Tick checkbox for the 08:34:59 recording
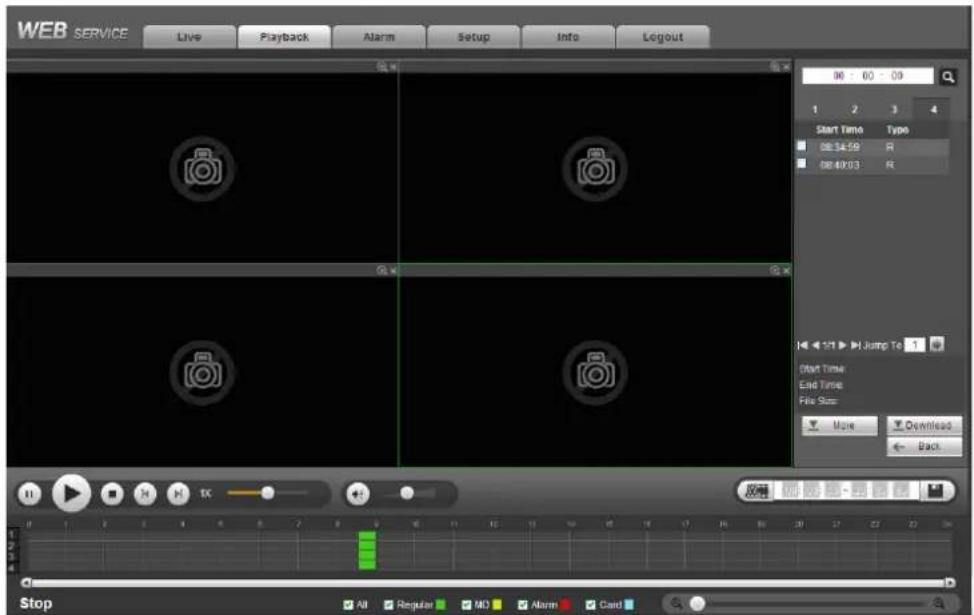The height and width of the screenshot is (615, 974). 802,146
